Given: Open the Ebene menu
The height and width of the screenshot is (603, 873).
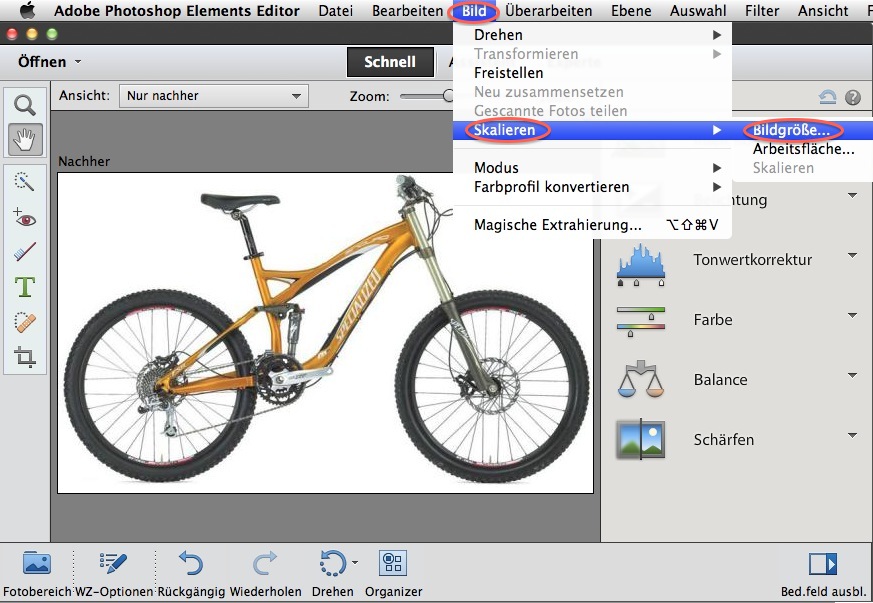Looking at the screenshot, I should coord(631,11).
